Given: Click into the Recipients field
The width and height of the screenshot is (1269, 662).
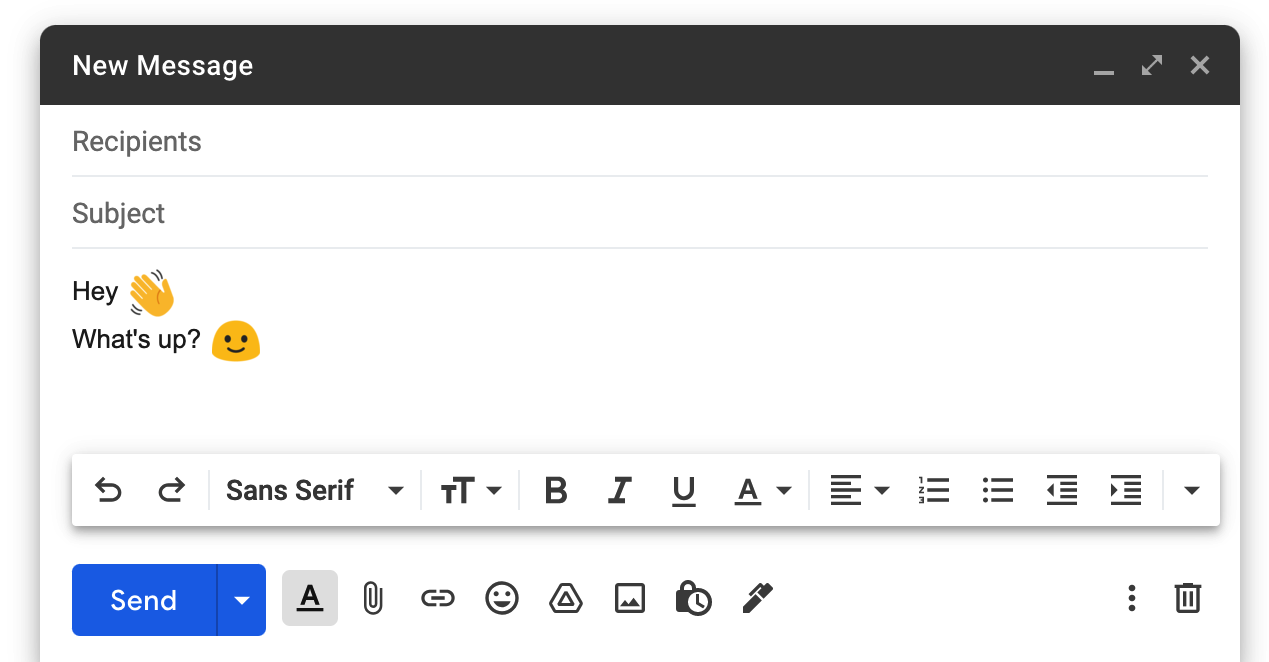Looking at the screenshot, I should pos(640,142).
